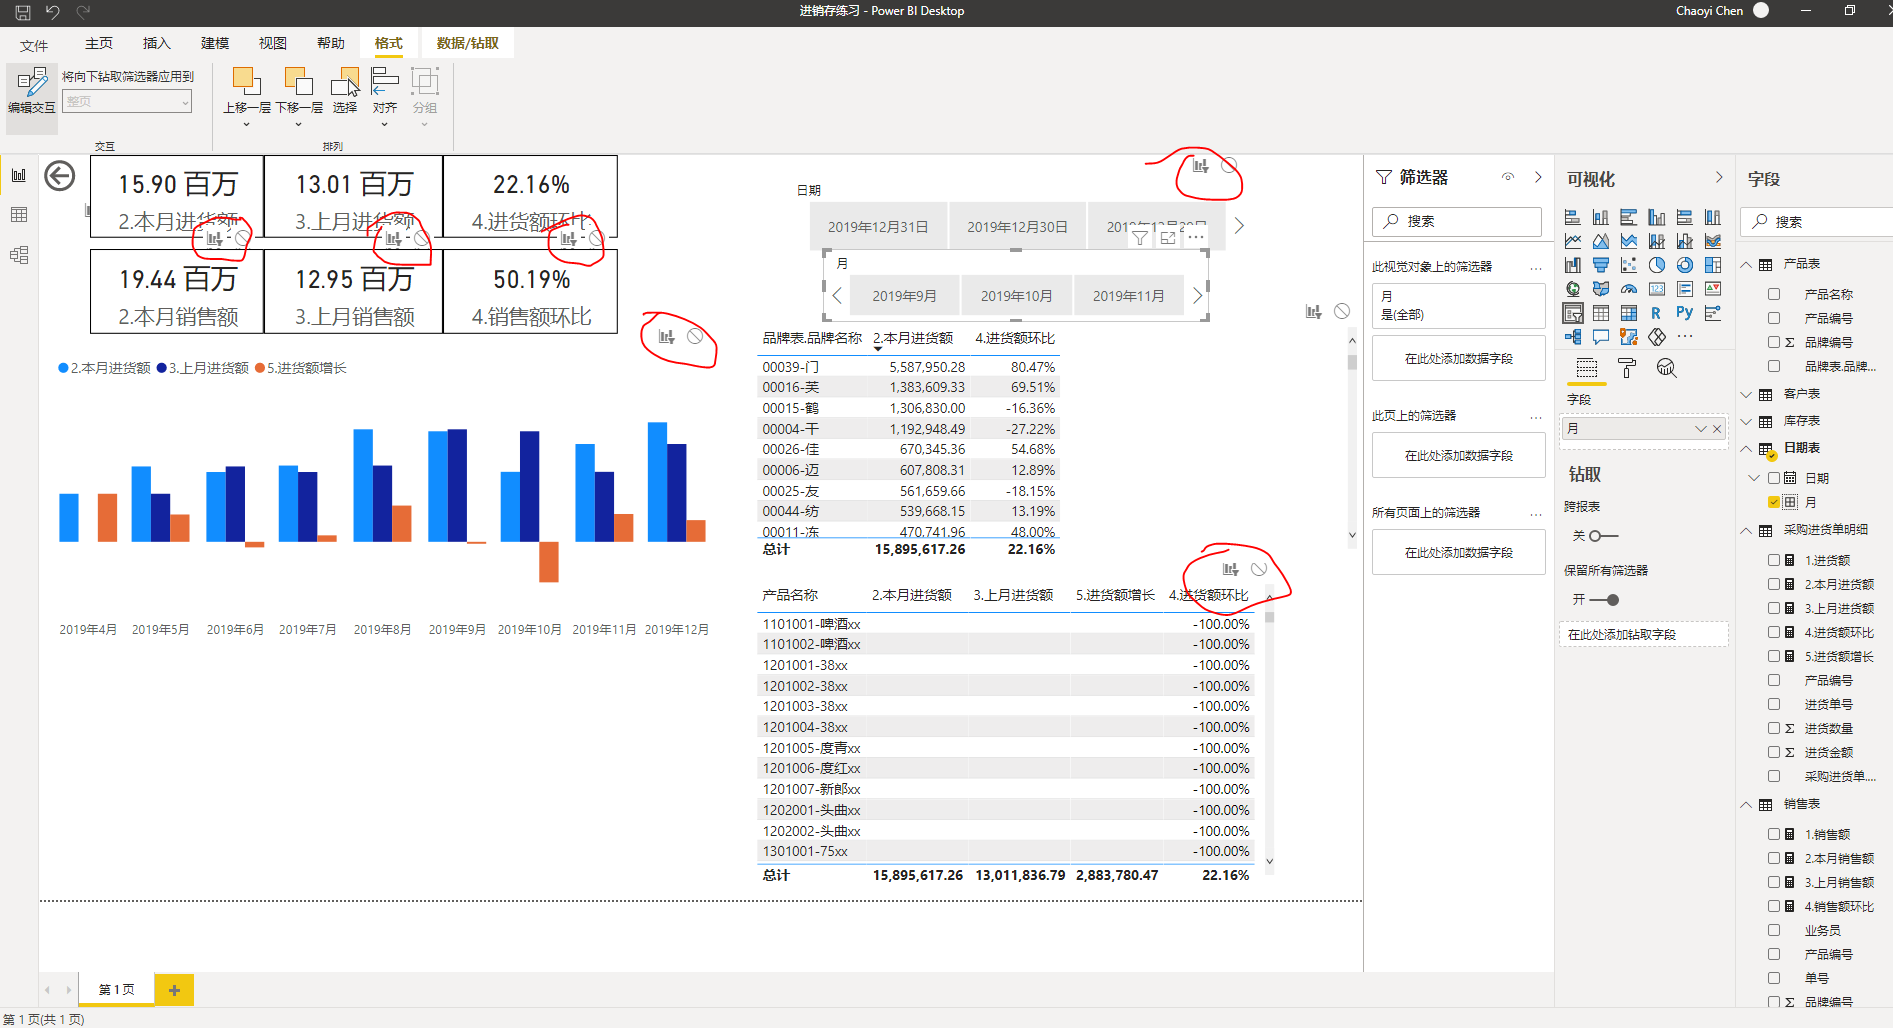Select the Q&A speech bubble visual
This screenshot has width=1893, height=1028.
coord(1601,337)
